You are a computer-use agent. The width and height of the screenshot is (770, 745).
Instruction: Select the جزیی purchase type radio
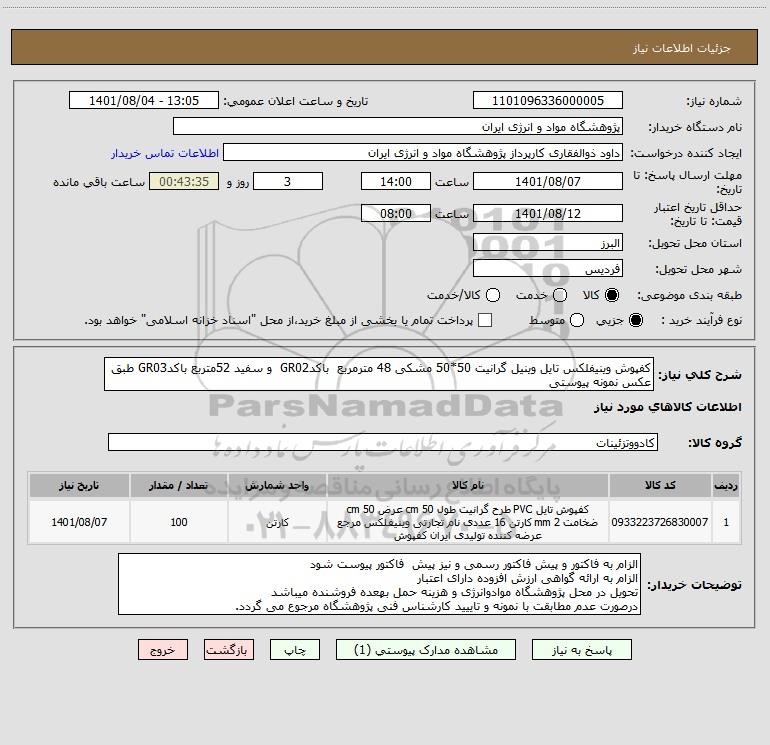click(x=635, y=320)
